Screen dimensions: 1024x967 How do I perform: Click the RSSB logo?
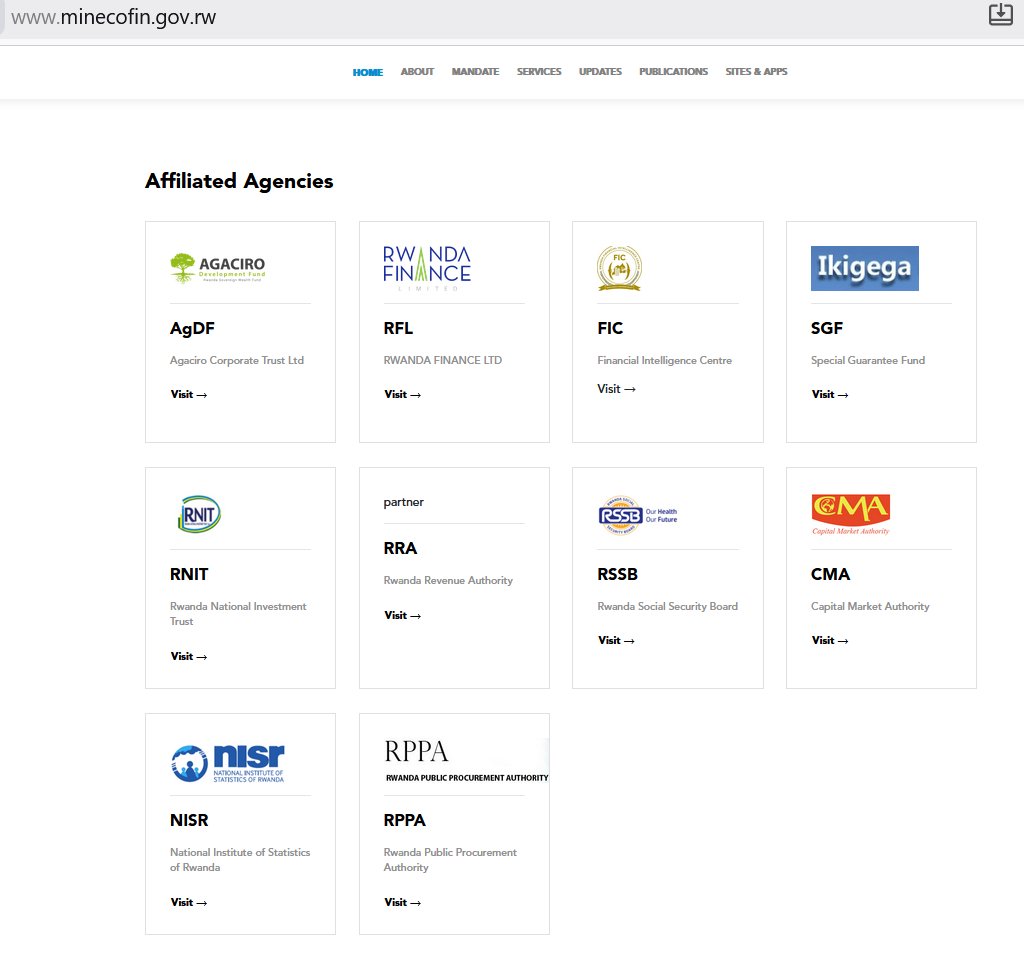(x=637, y=515)
